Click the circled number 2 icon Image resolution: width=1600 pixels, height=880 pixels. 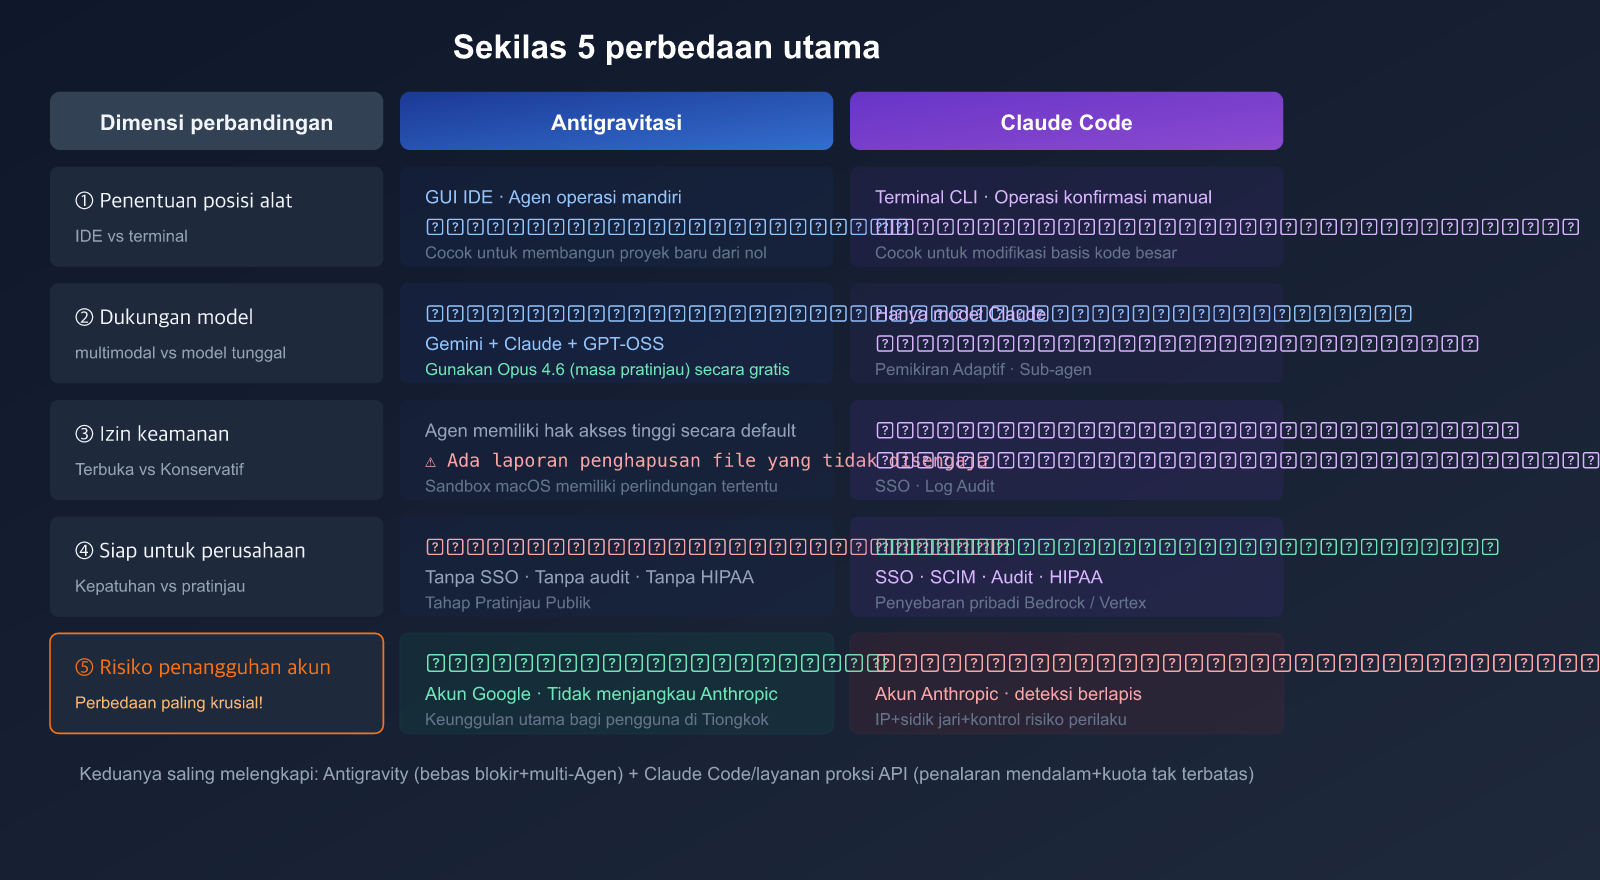84,318
